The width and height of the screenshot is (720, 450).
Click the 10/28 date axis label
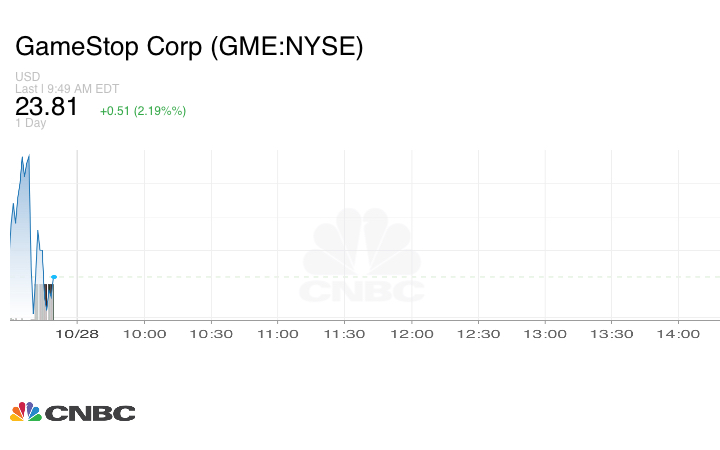(76, 334)
